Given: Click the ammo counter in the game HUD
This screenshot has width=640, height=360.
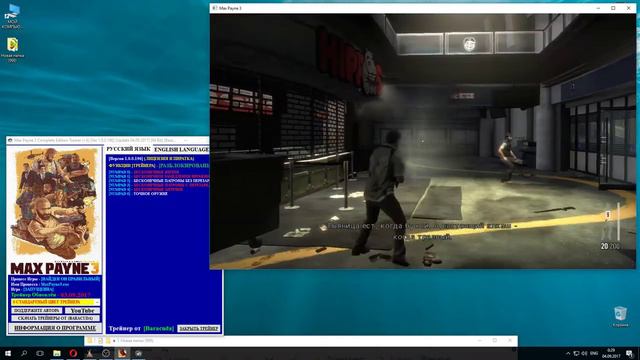Looking at the screenshot, I should coord(610,246).
